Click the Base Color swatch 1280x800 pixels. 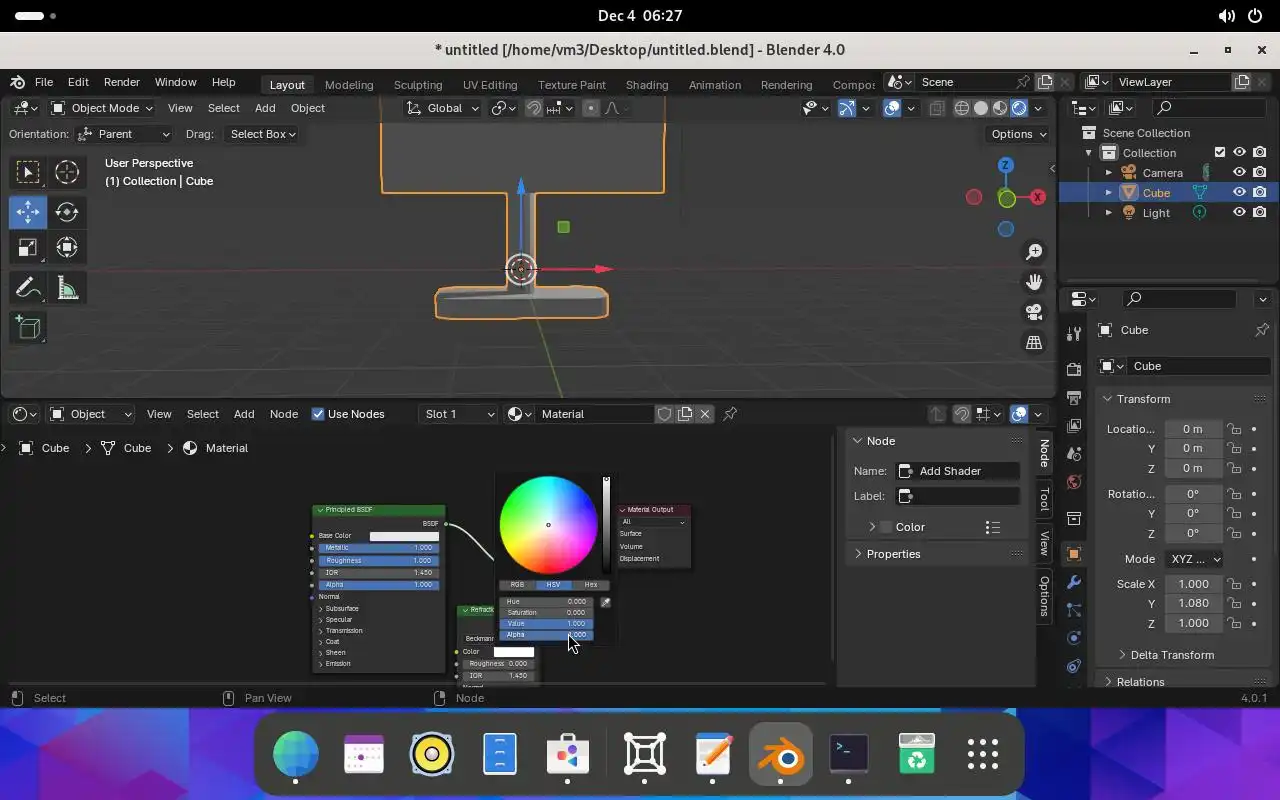[404, 536]
